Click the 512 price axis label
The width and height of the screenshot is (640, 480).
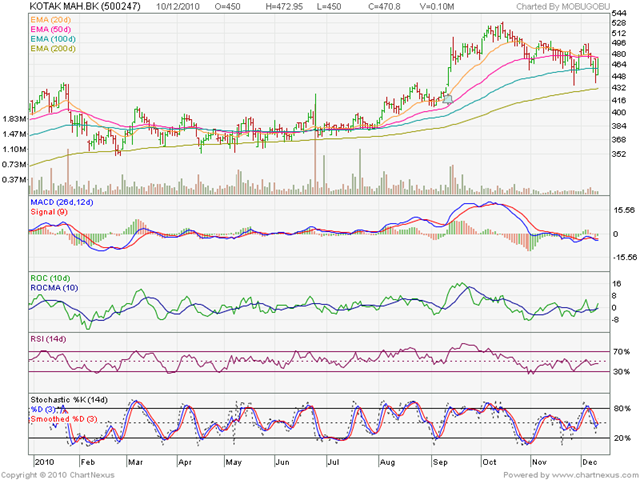coord(619,33)
